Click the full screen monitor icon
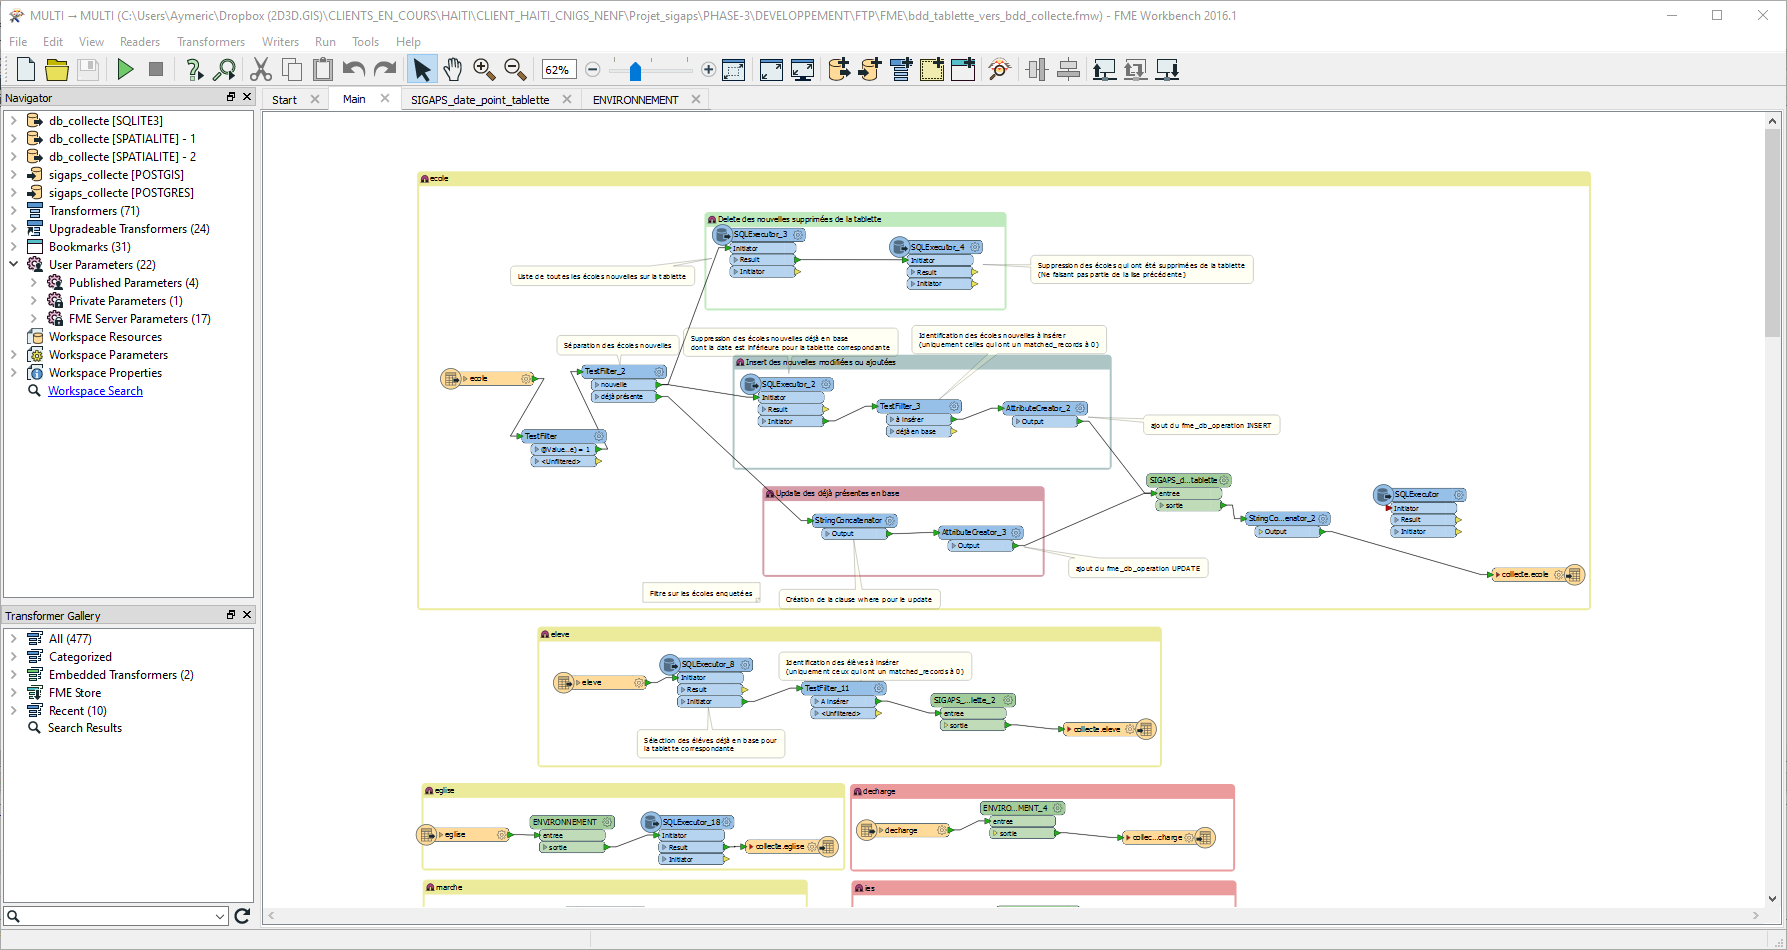Screen dimensions: 1787x950 pos(802,69)
